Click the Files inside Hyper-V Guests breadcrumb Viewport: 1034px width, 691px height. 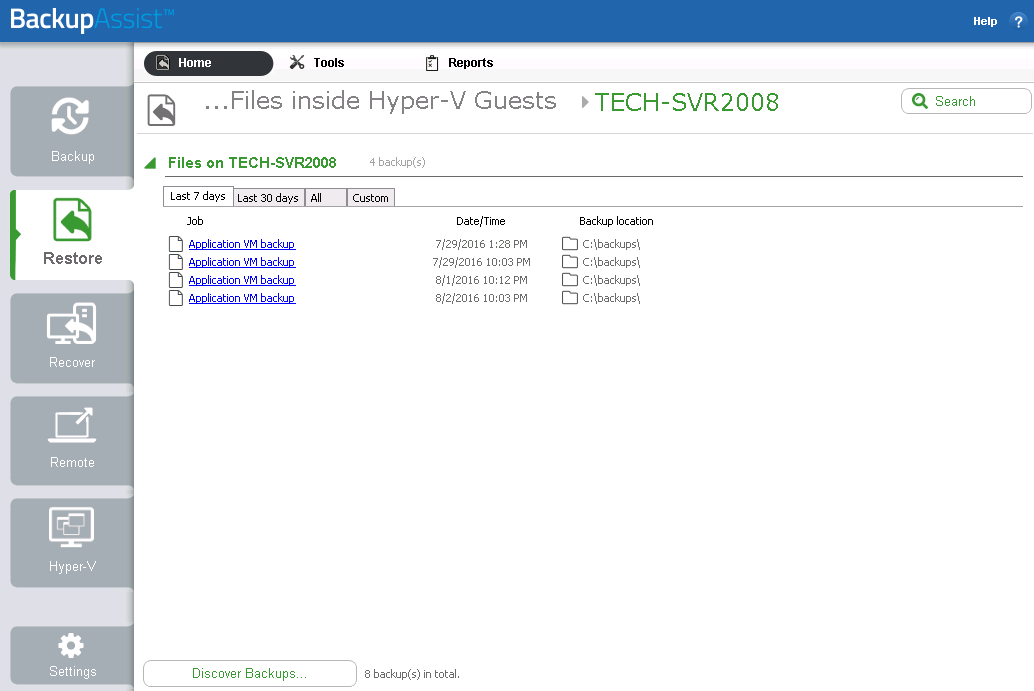click(x=380, y=101)
